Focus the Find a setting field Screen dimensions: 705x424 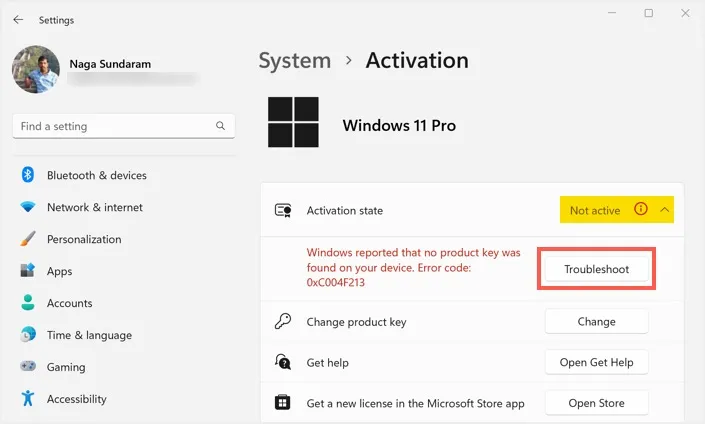click(x=124, y=126)
